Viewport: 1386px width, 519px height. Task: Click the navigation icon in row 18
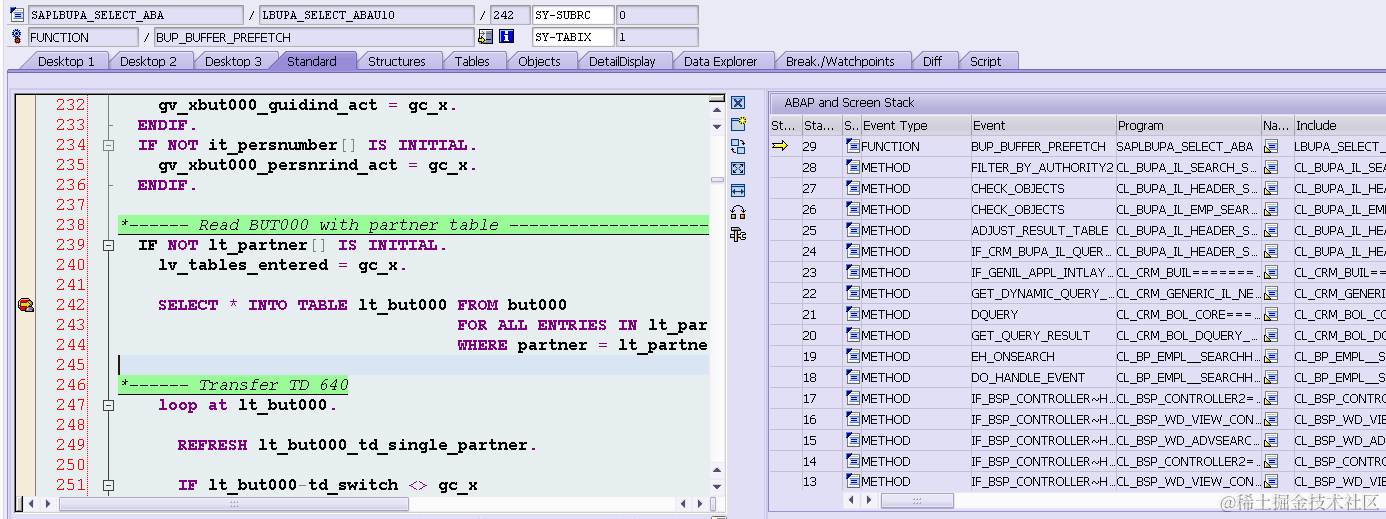(x=1271, y=377)
